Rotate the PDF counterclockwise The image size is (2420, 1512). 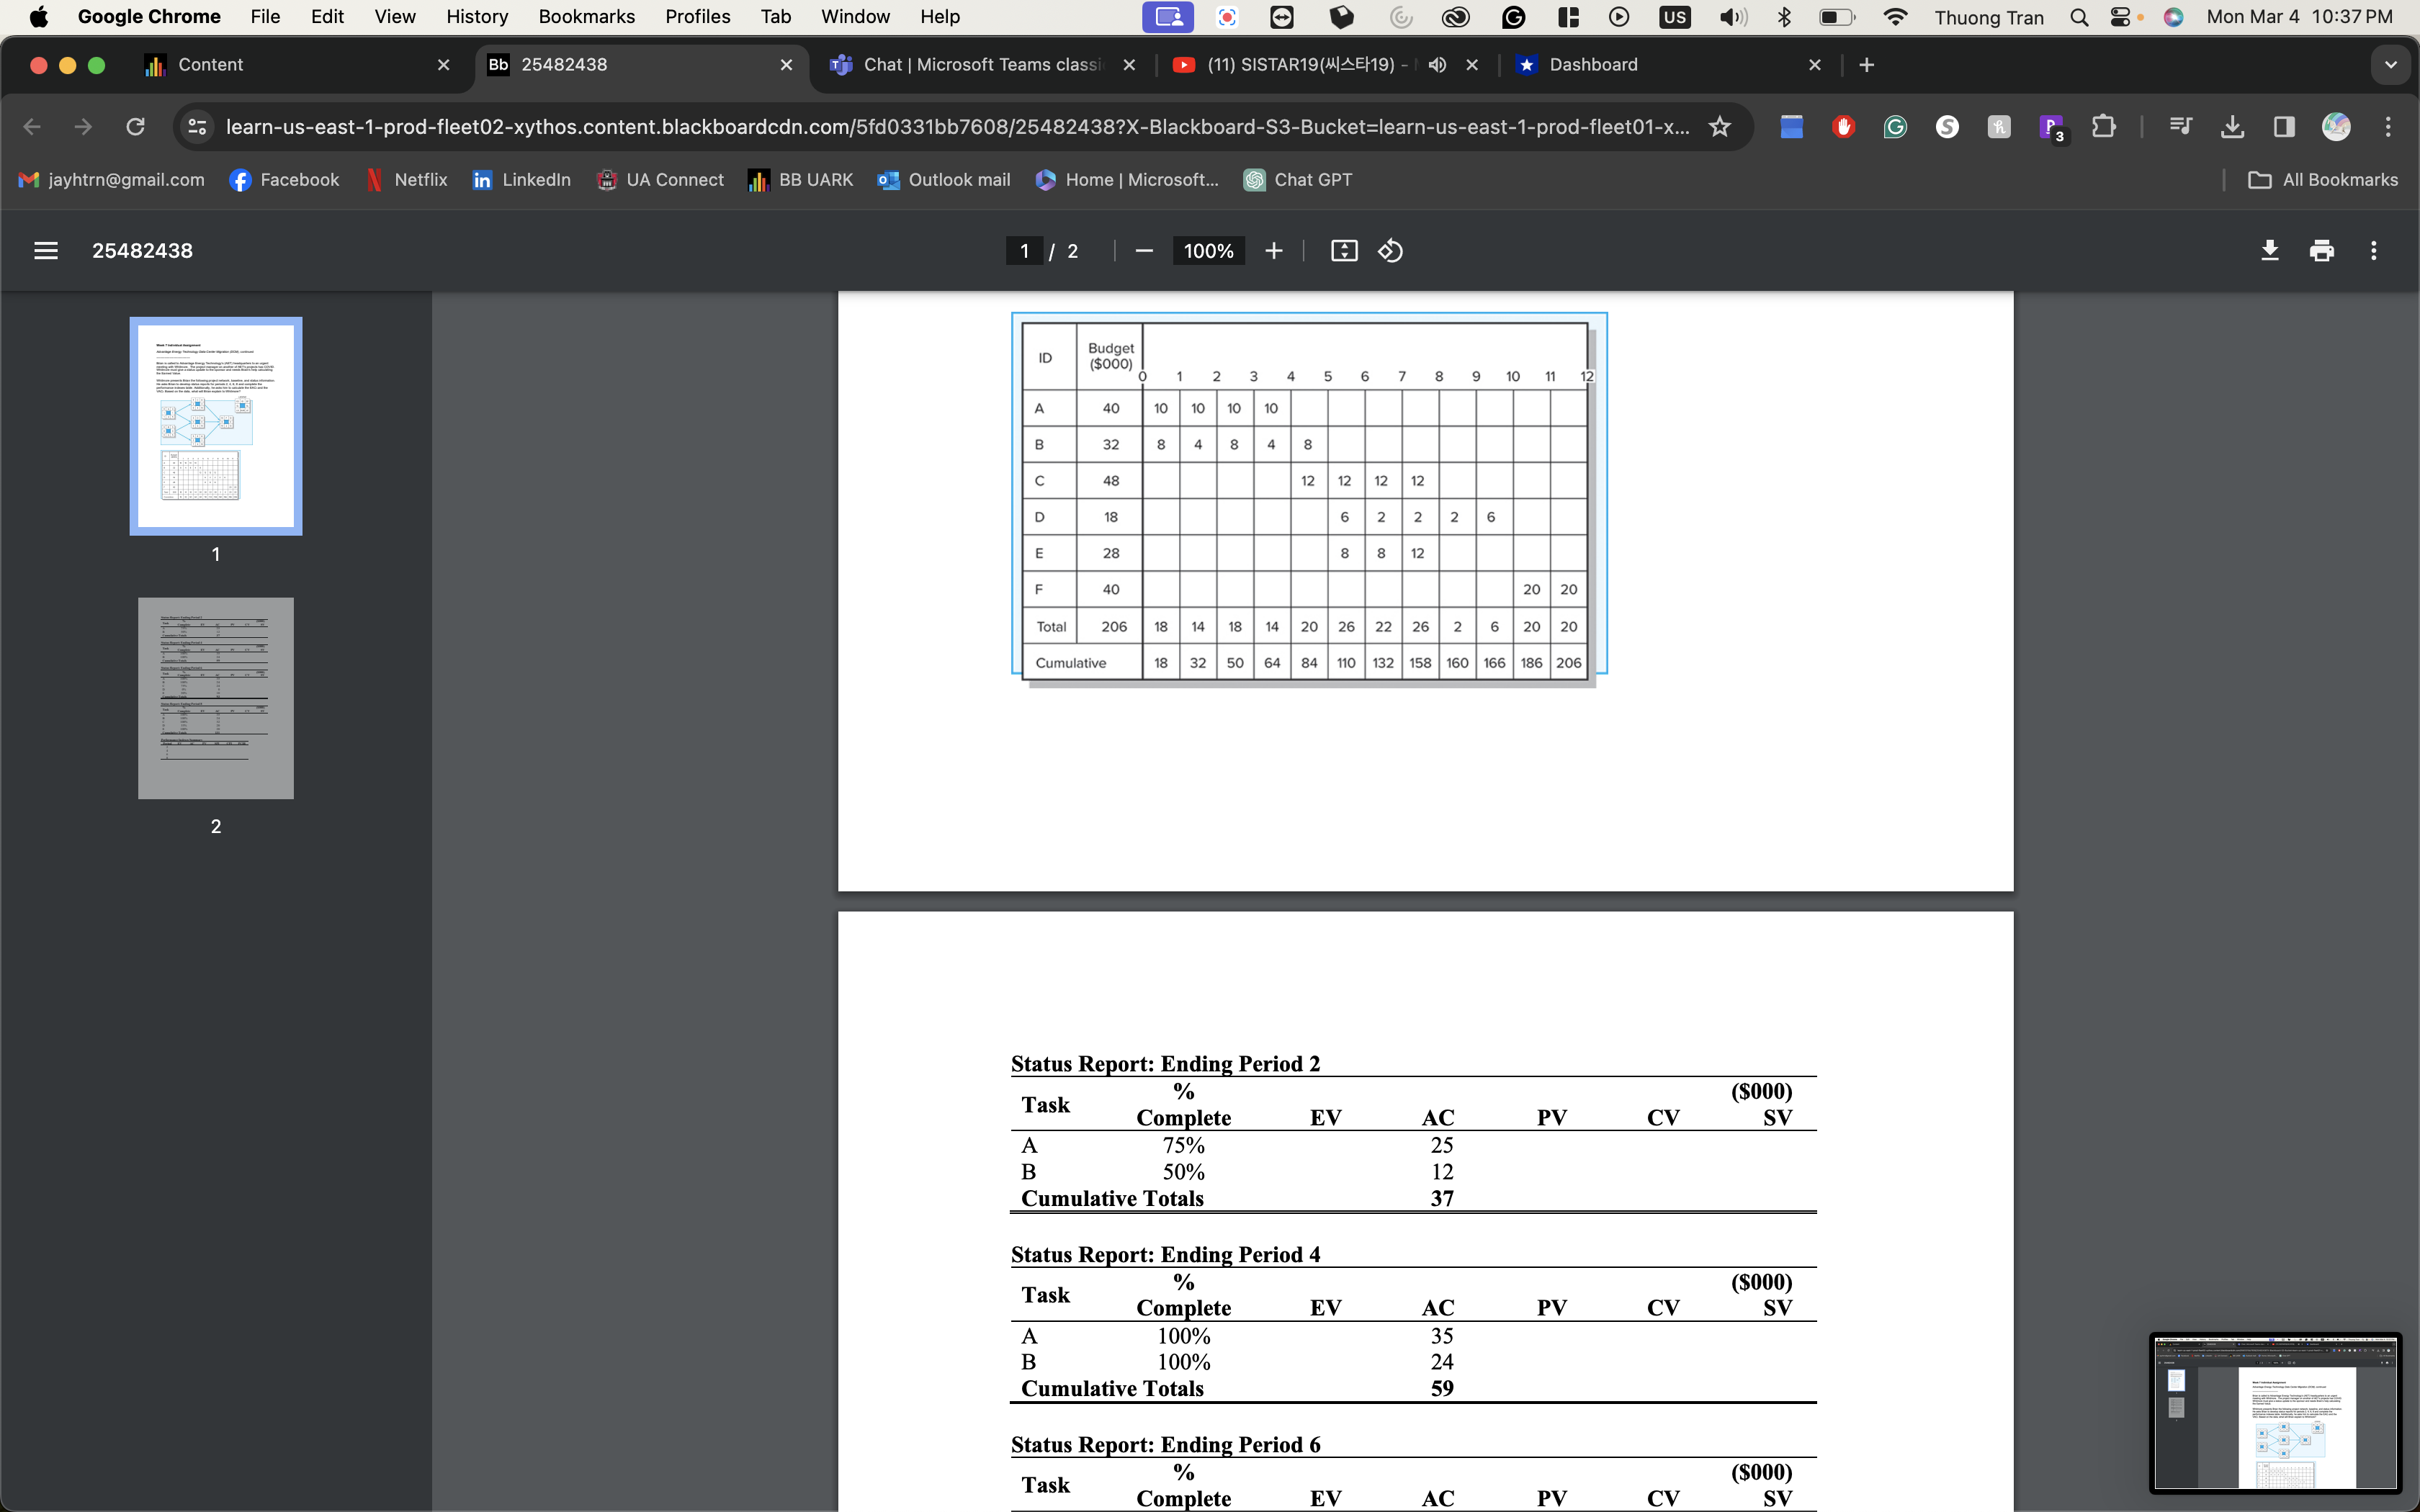tap(1391, 251)
